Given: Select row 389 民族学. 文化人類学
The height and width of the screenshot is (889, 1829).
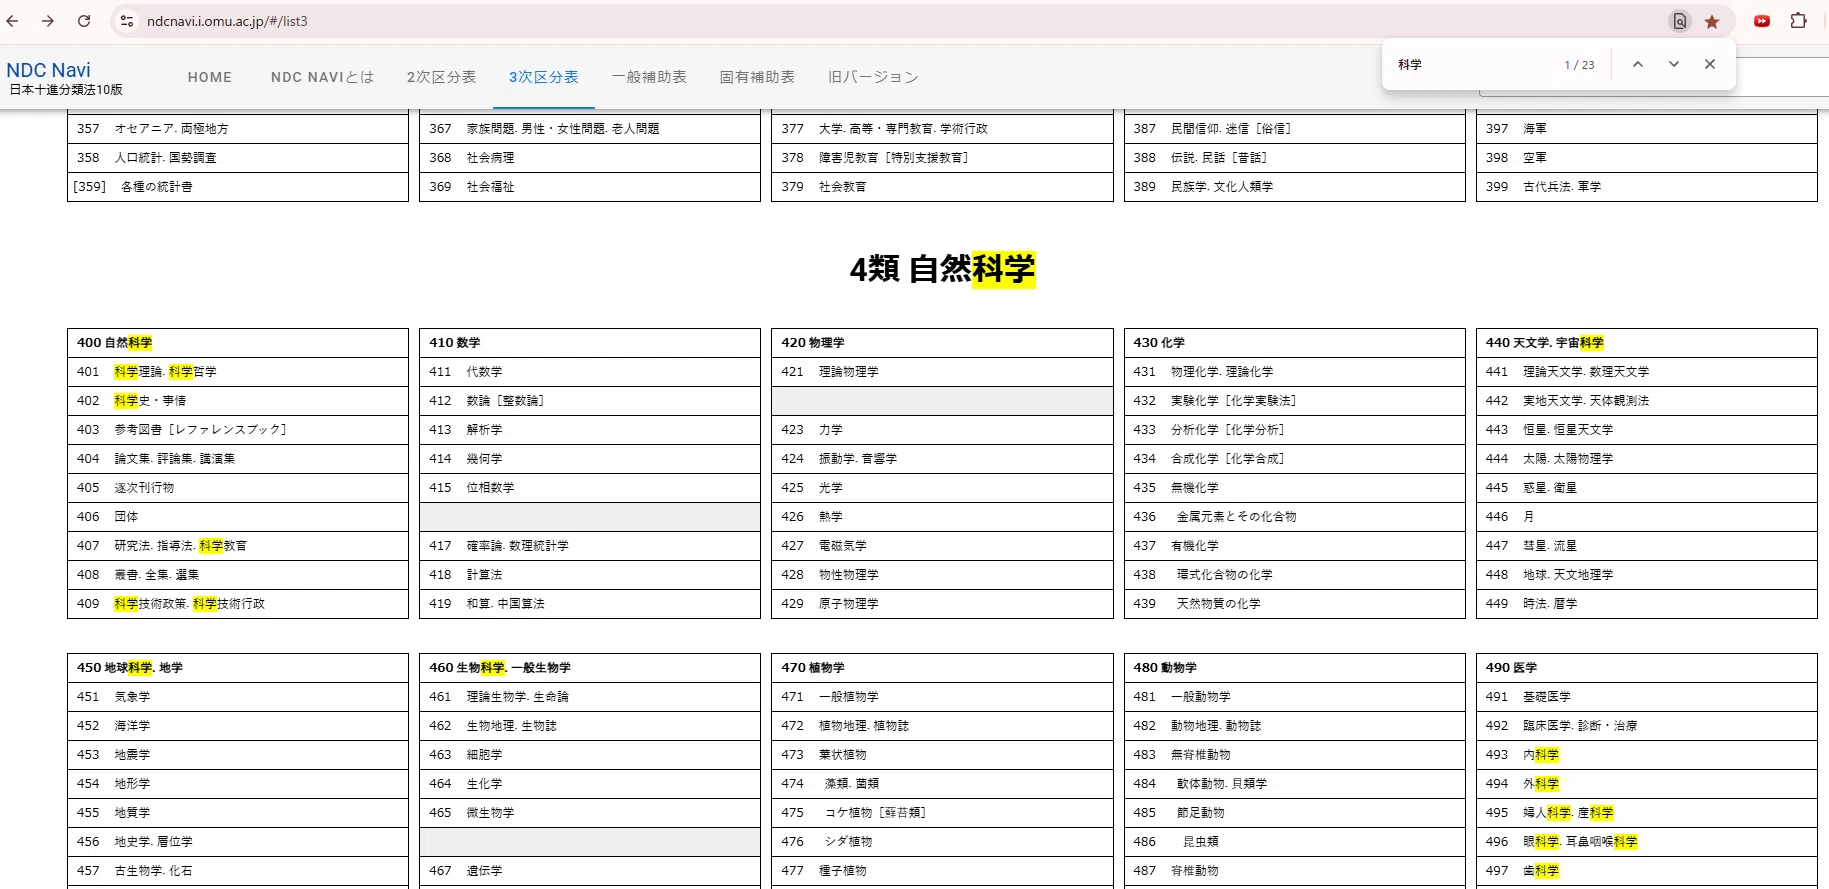Looking at the screenshot, I should tap(1295, 186).
